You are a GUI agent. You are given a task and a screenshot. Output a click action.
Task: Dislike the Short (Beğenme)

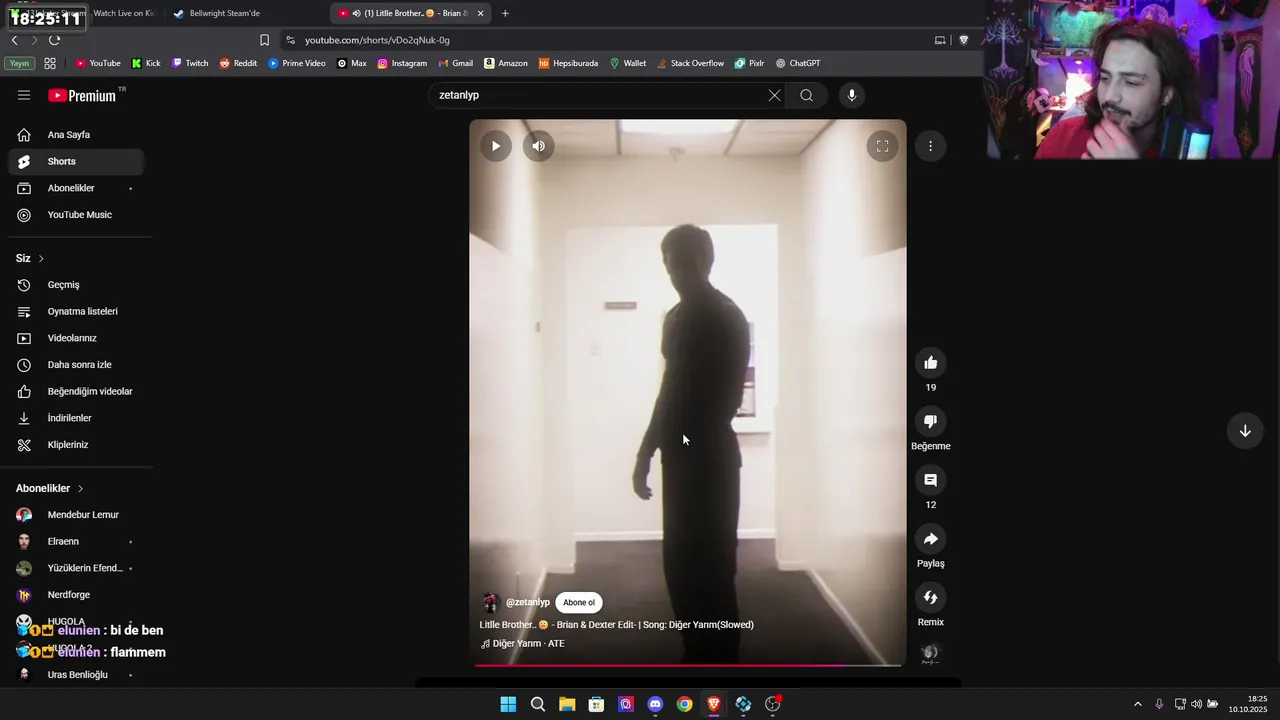tap(931, 421)
